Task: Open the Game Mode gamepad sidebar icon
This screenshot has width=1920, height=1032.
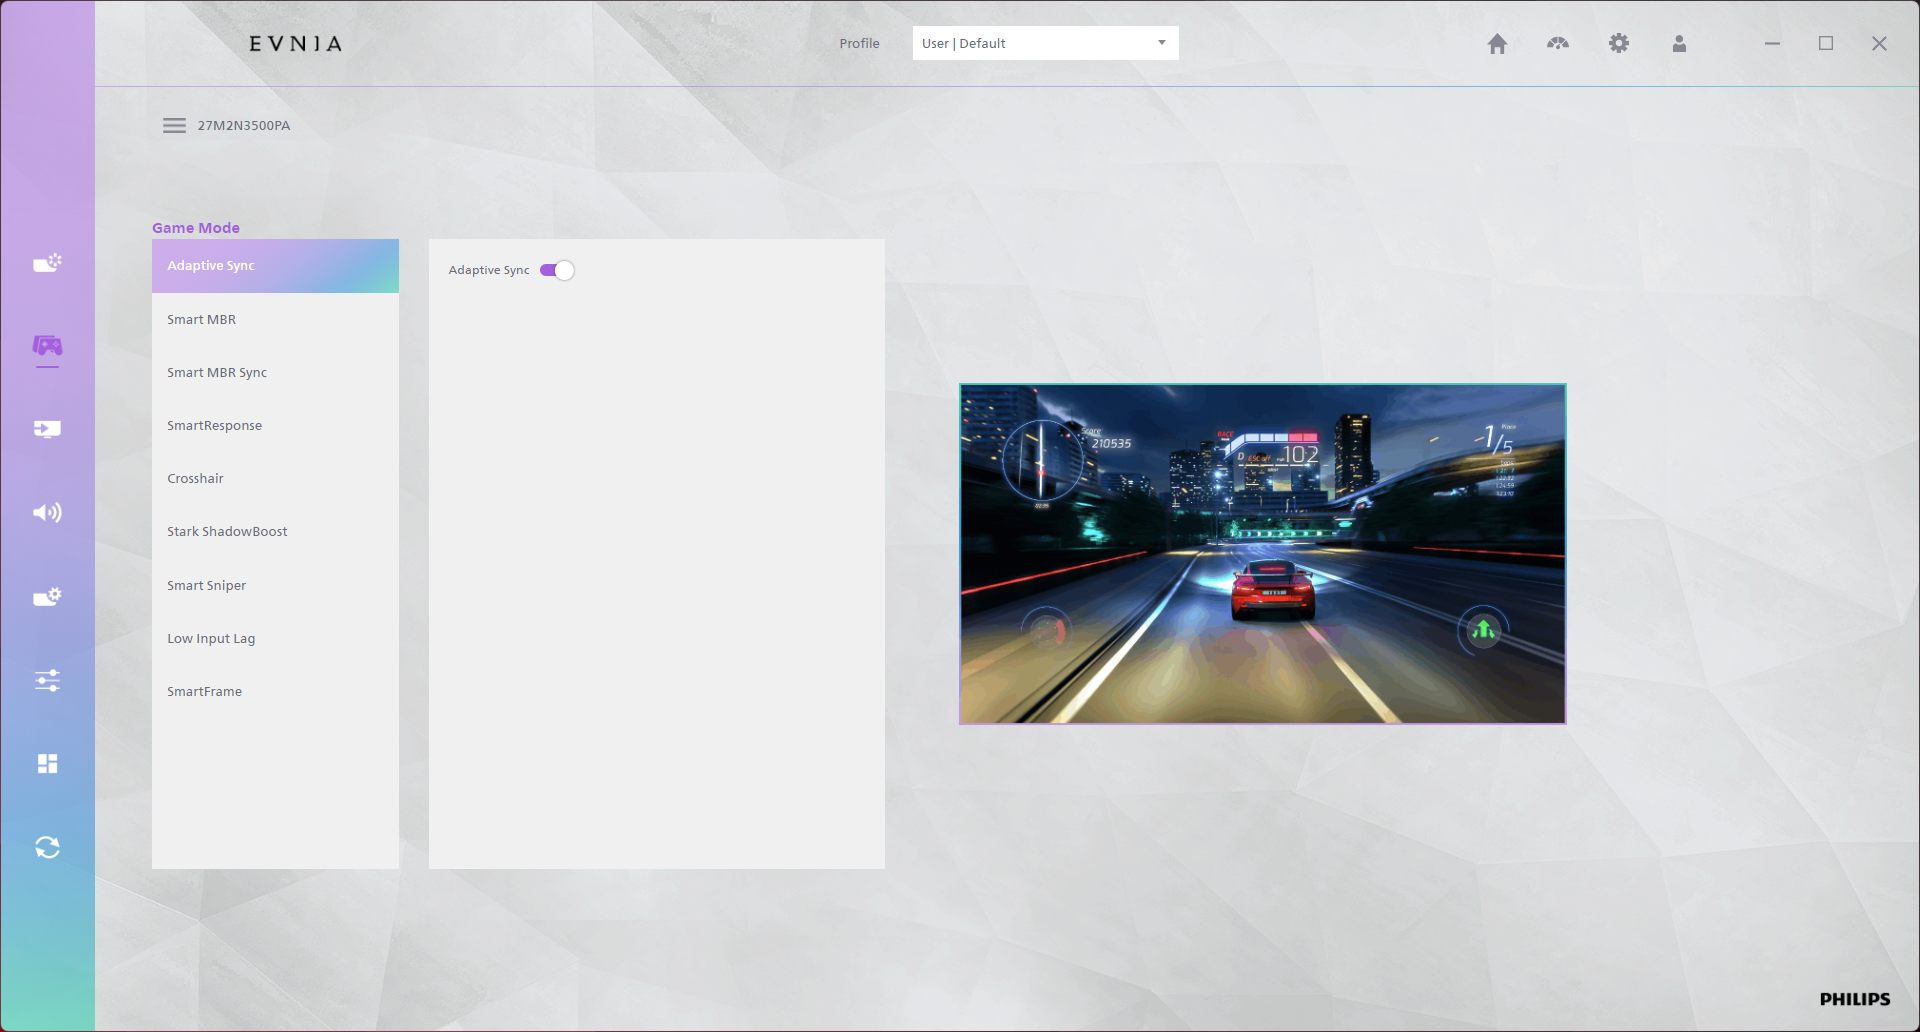Action: coord(47,346)
